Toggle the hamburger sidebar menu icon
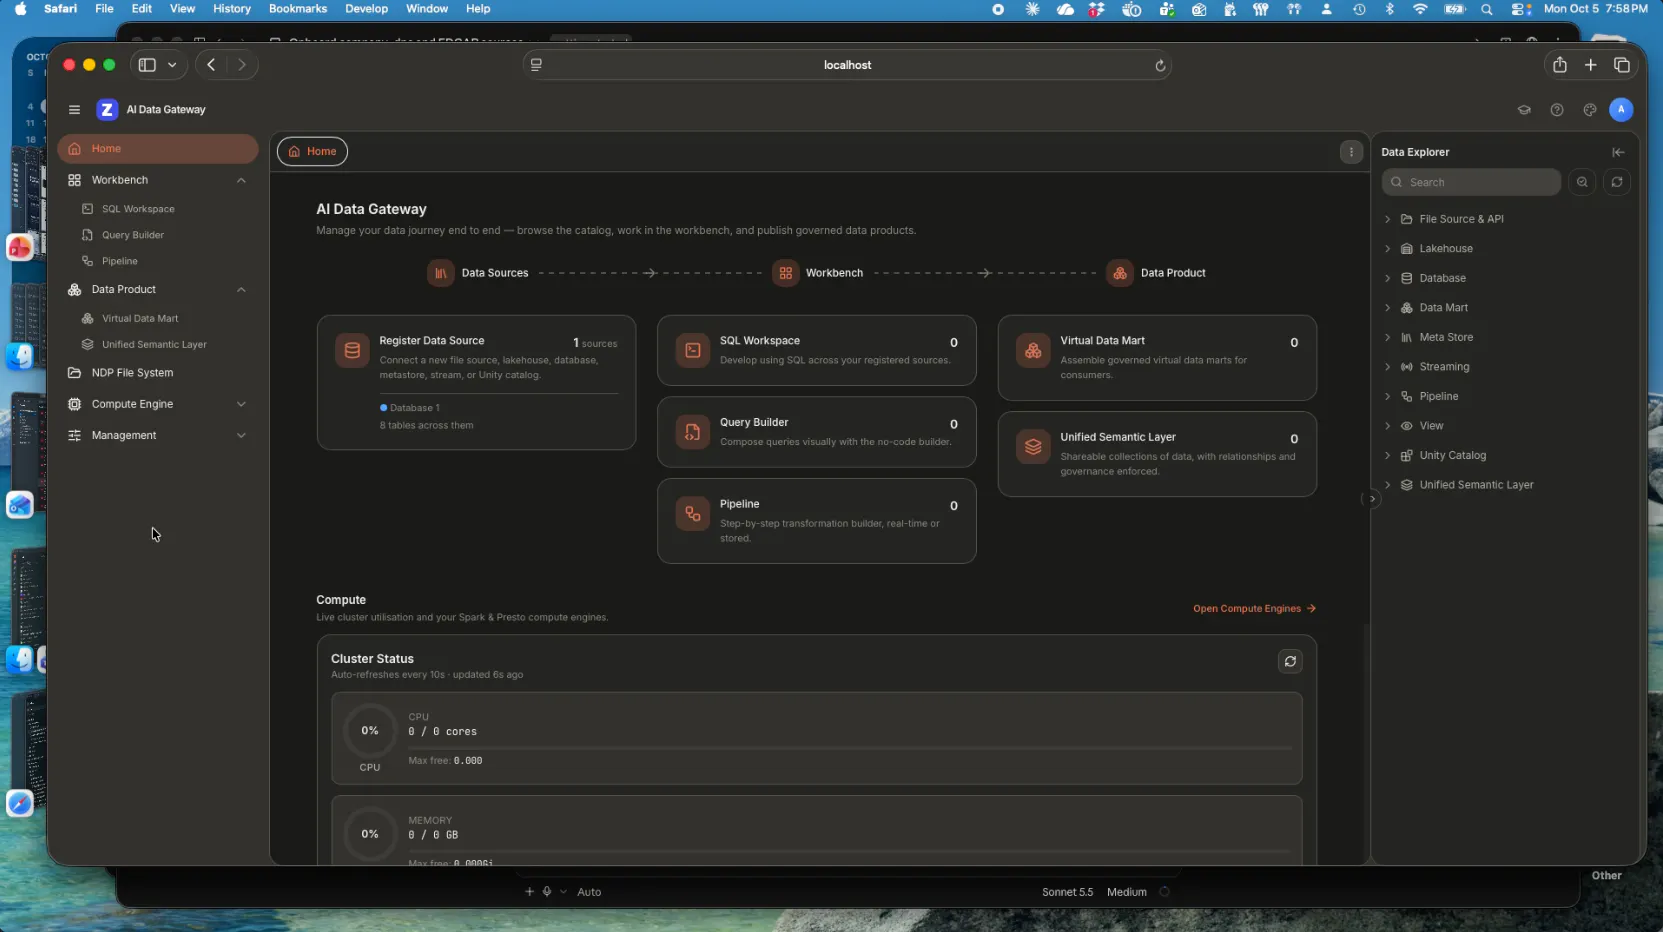The width and height of the screenshot is (1663, 932). (74, 110)
